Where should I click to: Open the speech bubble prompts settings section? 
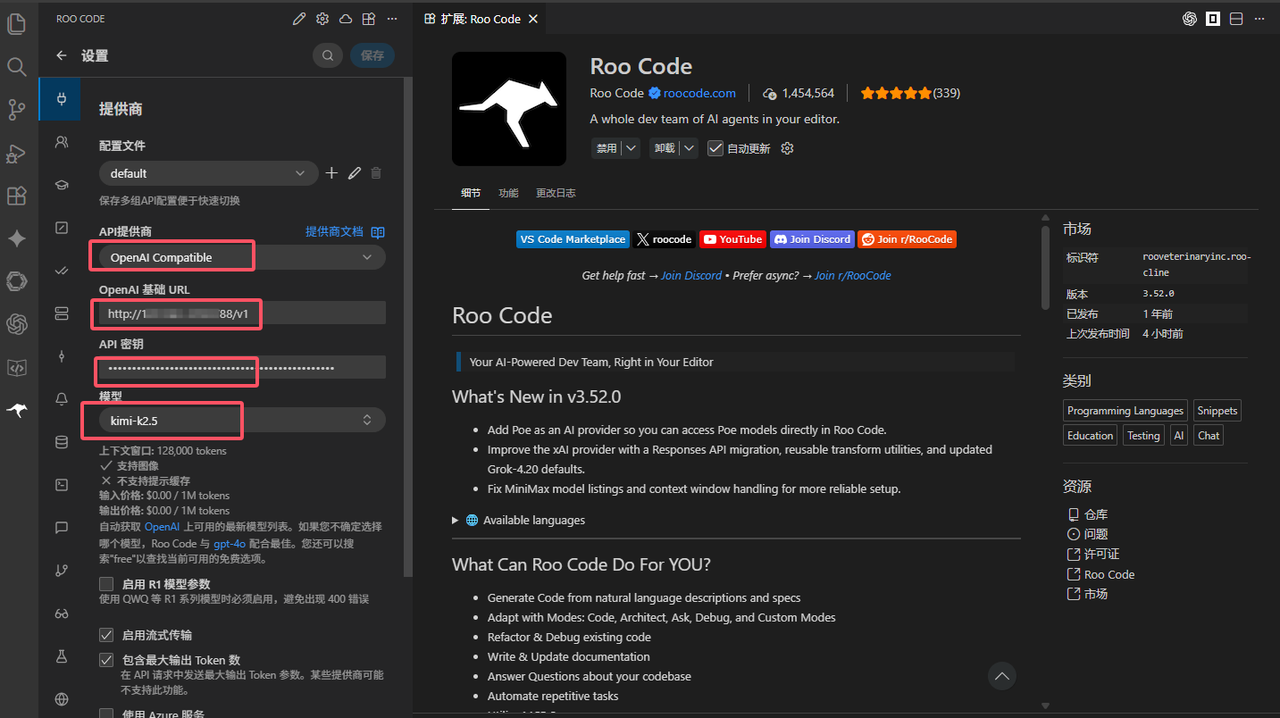point(61,528)
